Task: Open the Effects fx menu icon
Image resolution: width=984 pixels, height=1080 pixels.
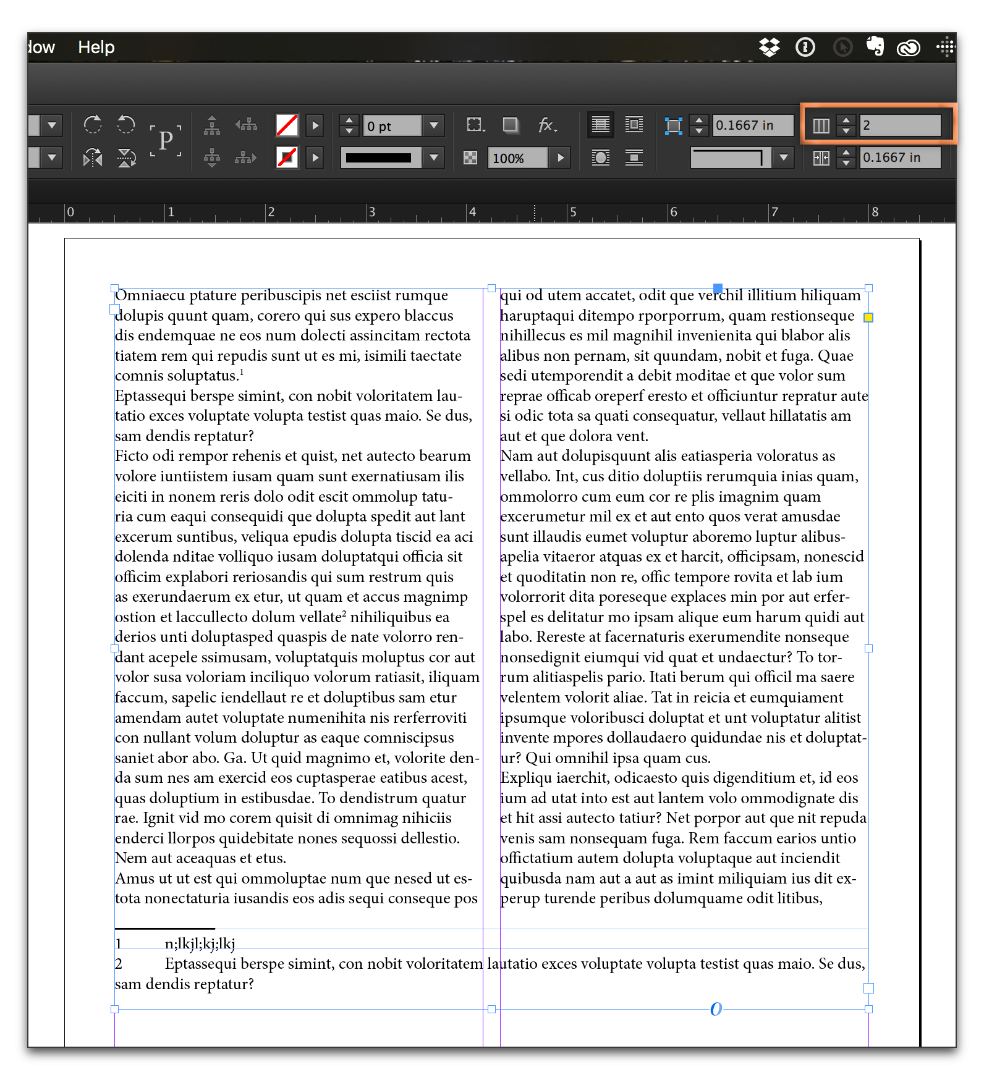Action: tap(547, 126)
